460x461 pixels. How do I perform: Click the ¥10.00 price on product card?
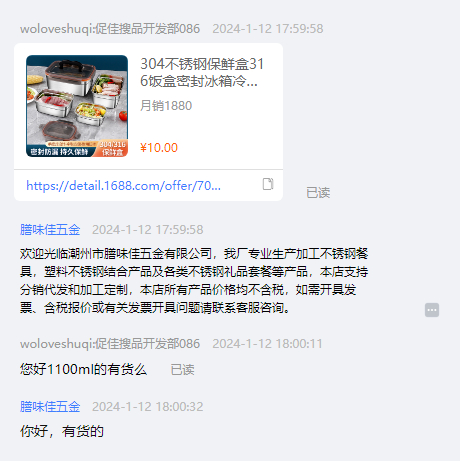(x=159, y=148)
